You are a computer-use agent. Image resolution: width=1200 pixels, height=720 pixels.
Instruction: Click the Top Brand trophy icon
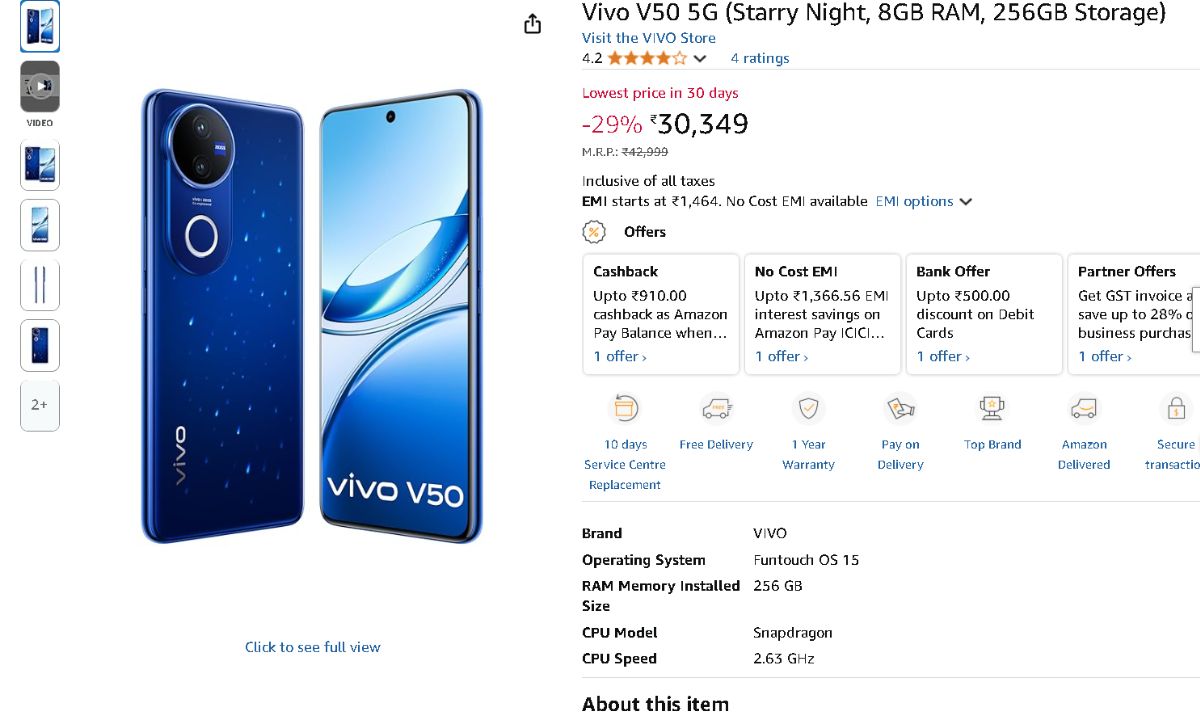coord(992,408)
